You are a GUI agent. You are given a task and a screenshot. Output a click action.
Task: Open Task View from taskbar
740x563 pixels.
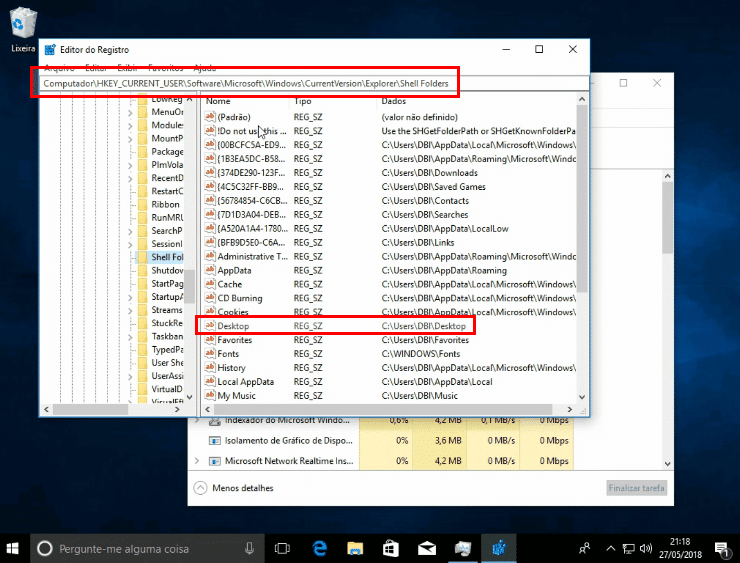pos(282,548)
